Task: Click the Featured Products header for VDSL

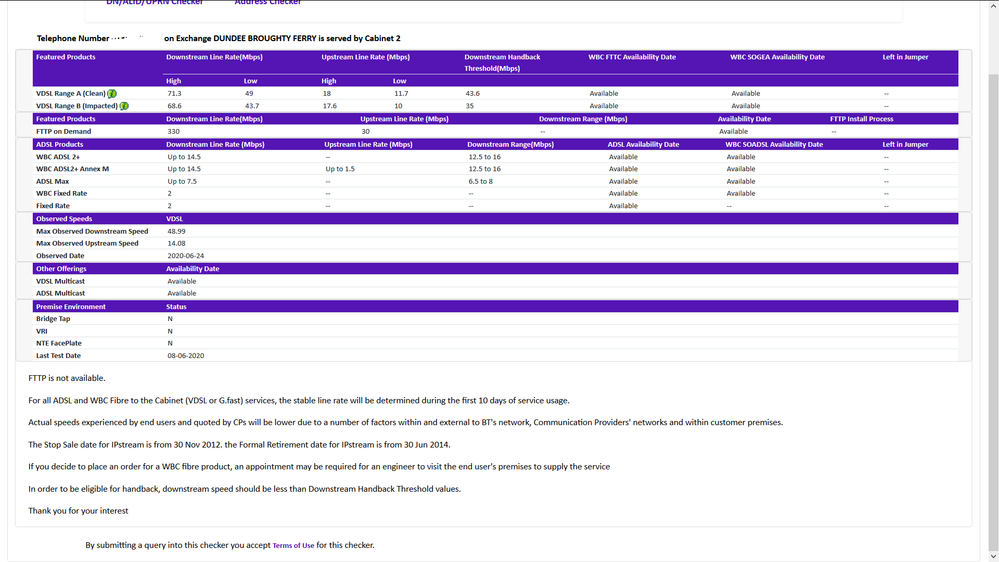Action: (66, 57)
